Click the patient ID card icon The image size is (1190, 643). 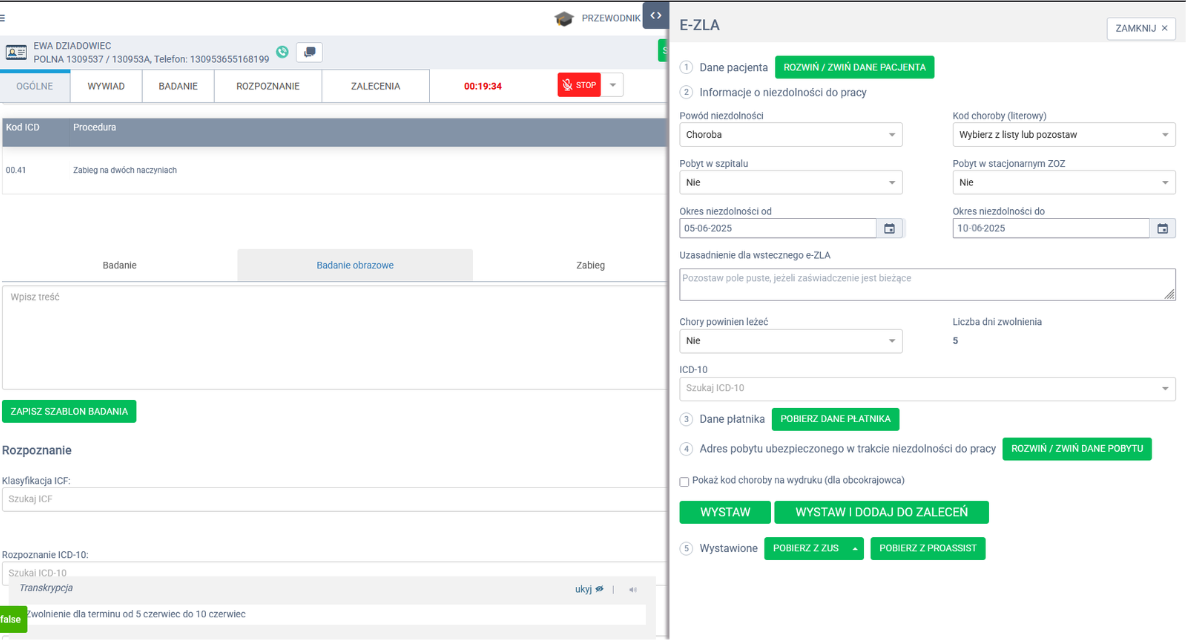coord(17,52)
